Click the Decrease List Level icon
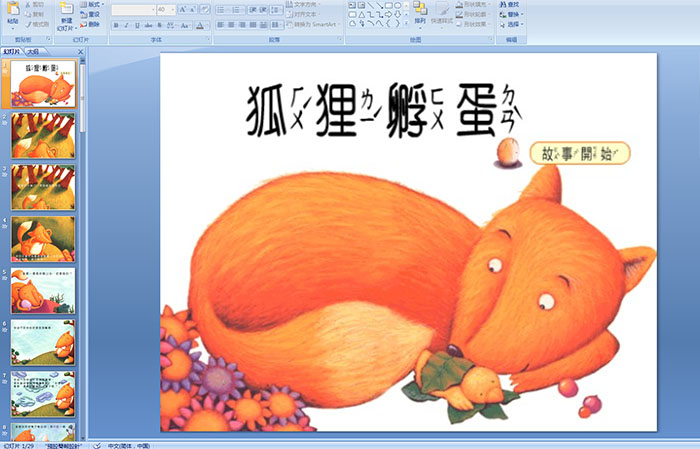The width and height of the screenshot is (700, 449). [x=253, y=10]
